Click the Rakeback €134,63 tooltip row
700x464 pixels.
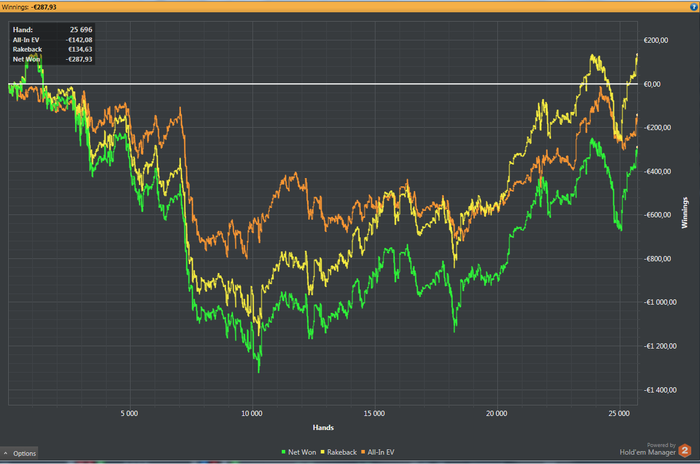click(52, 50)
